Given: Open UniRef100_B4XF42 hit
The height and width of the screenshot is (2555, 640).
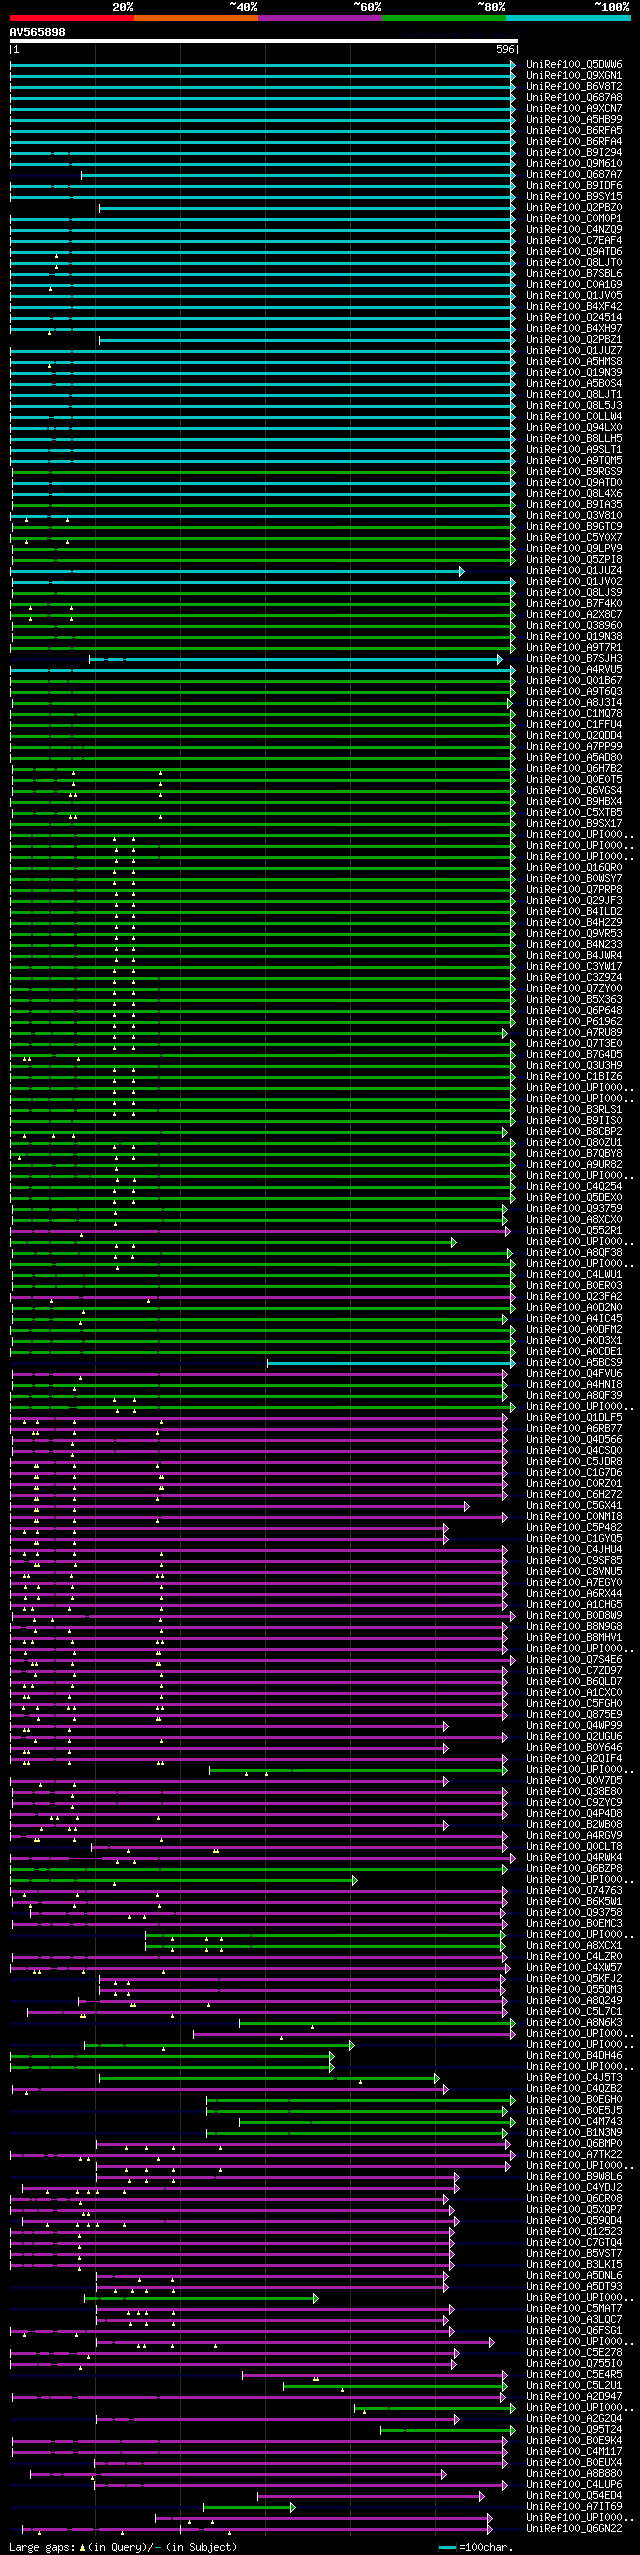Looking at the screenshot, I should (574, 307).
